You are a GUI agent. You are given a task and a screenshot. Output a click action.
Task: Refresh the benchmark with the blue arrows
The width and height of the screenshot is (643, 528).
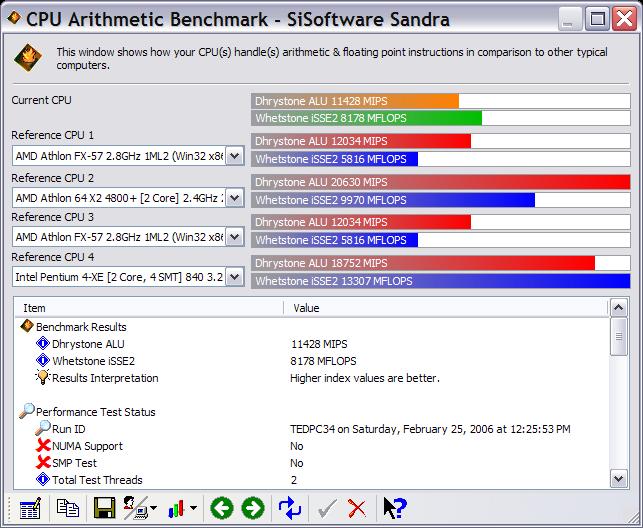[x=290, y=508]
